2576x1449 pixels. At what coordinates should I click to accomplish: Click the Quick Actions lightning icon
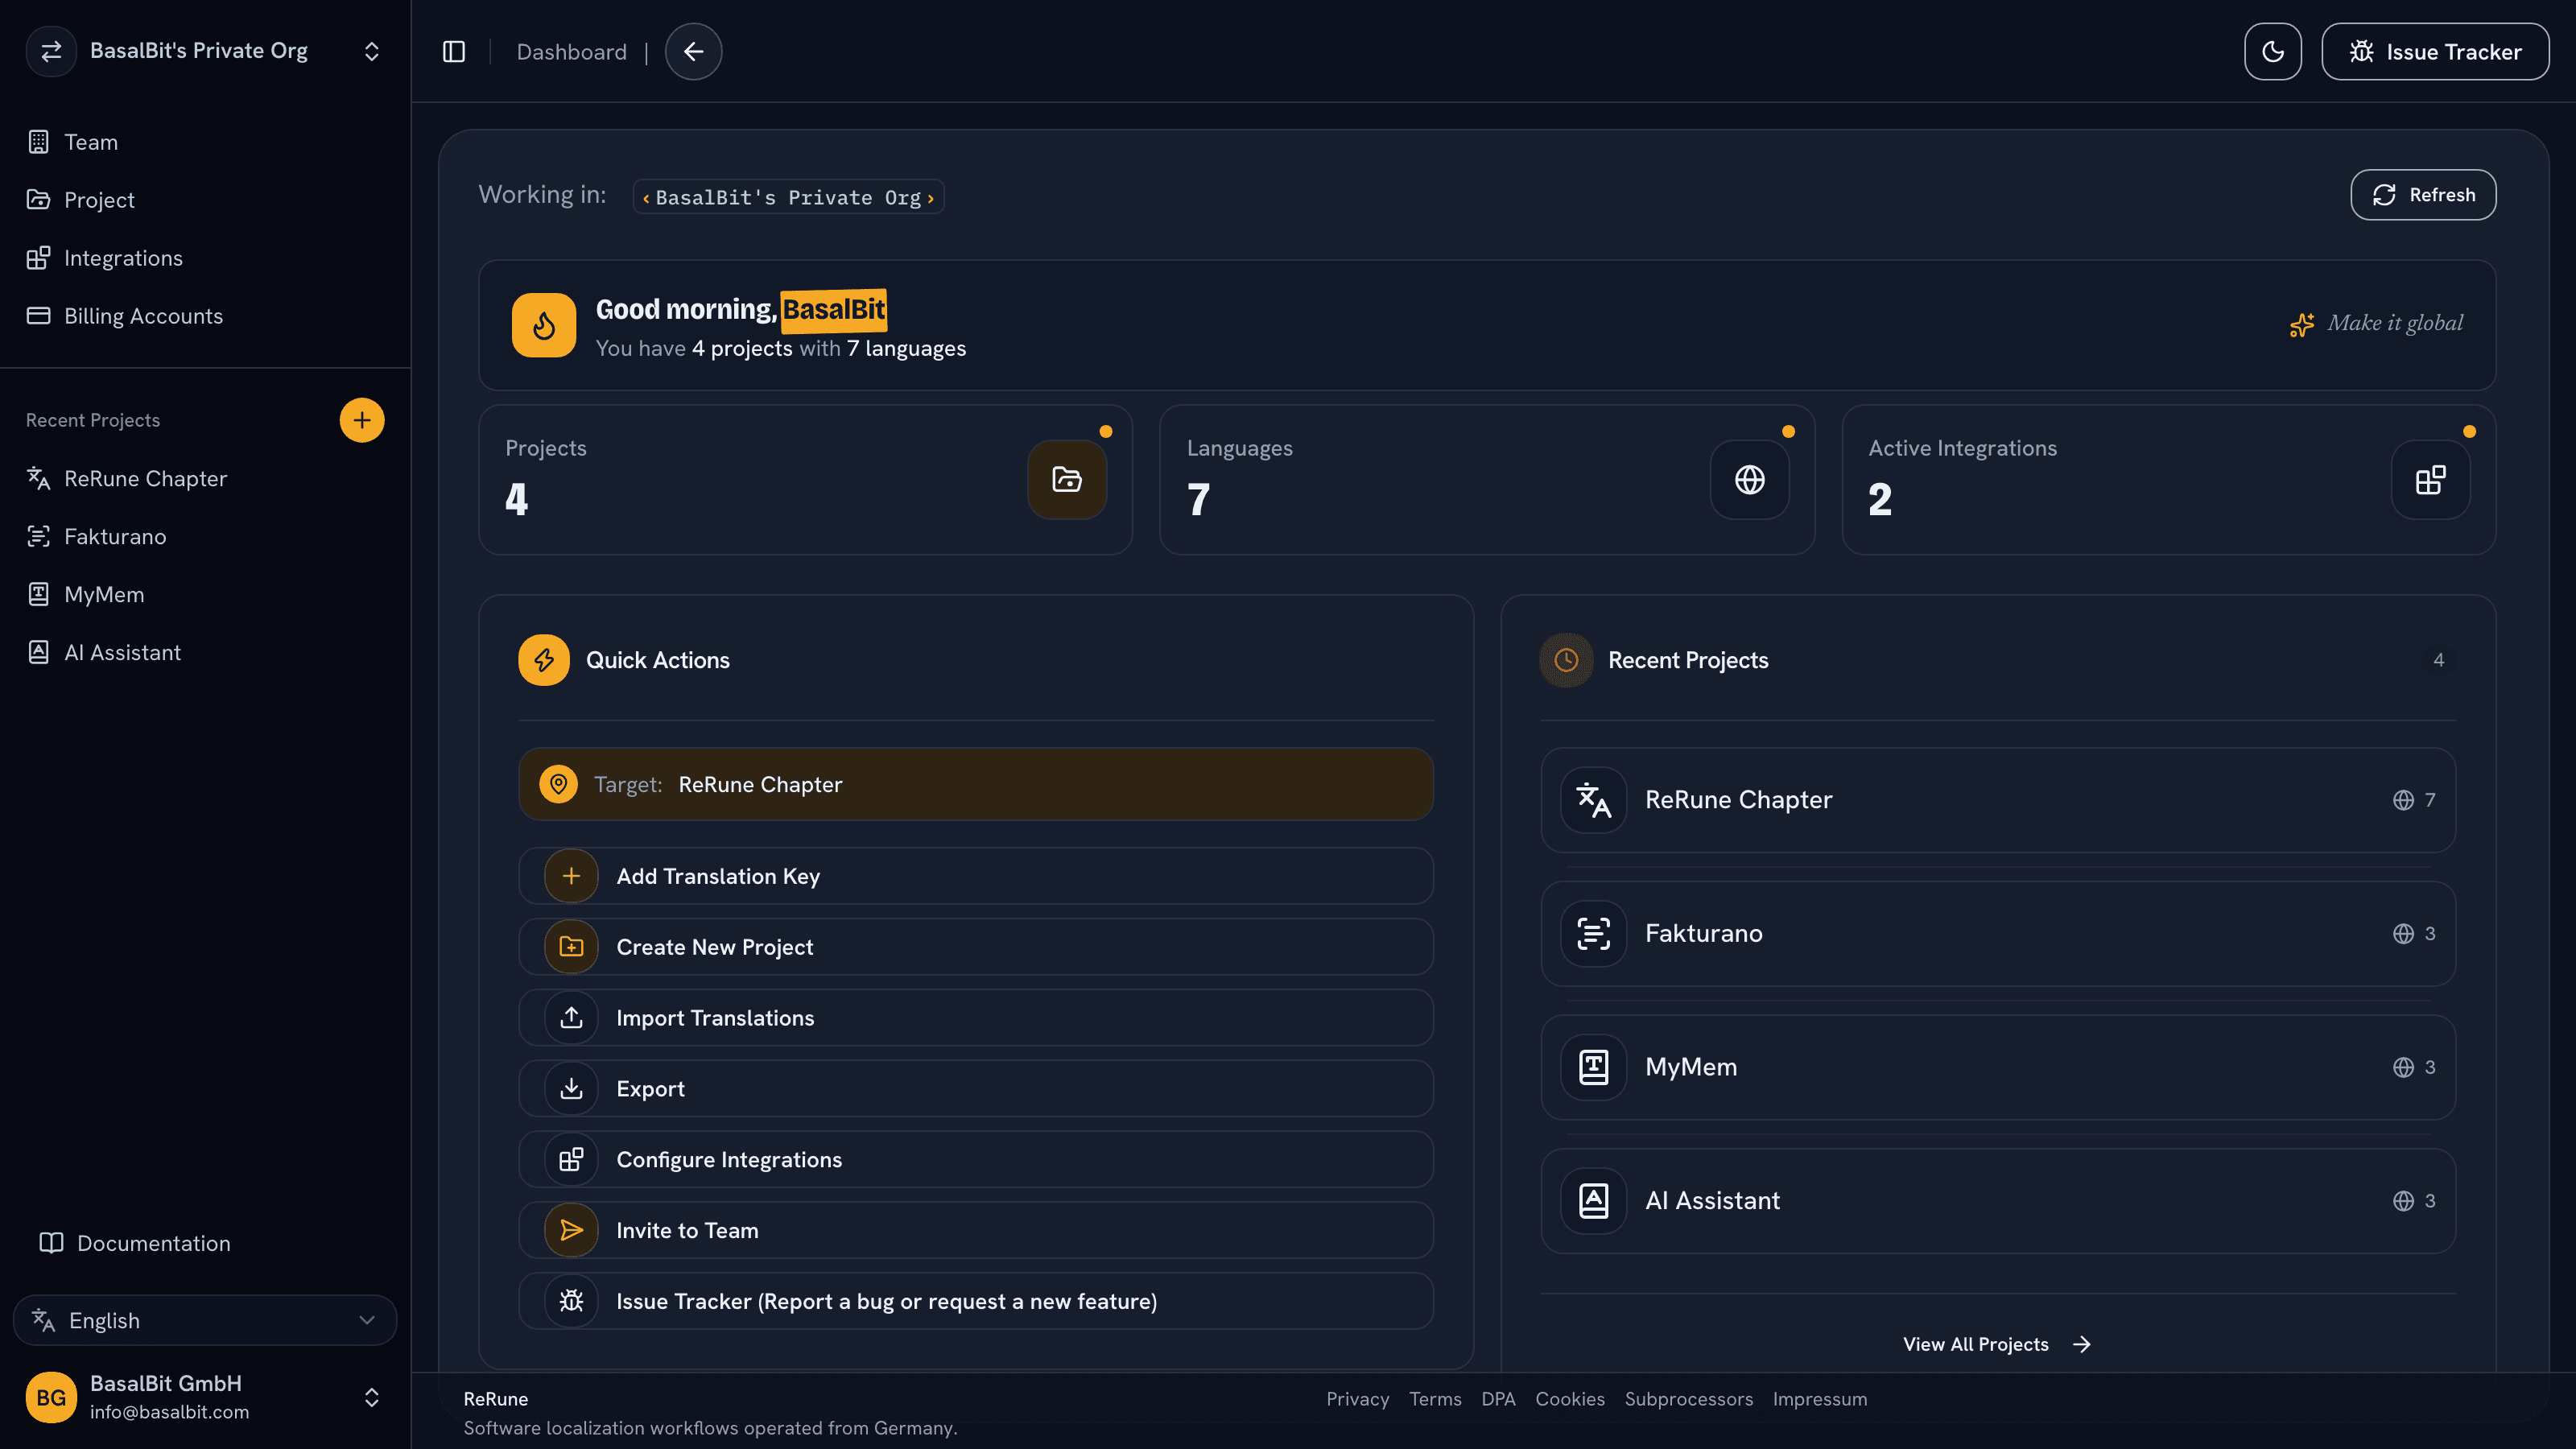[x=544, y=660]
